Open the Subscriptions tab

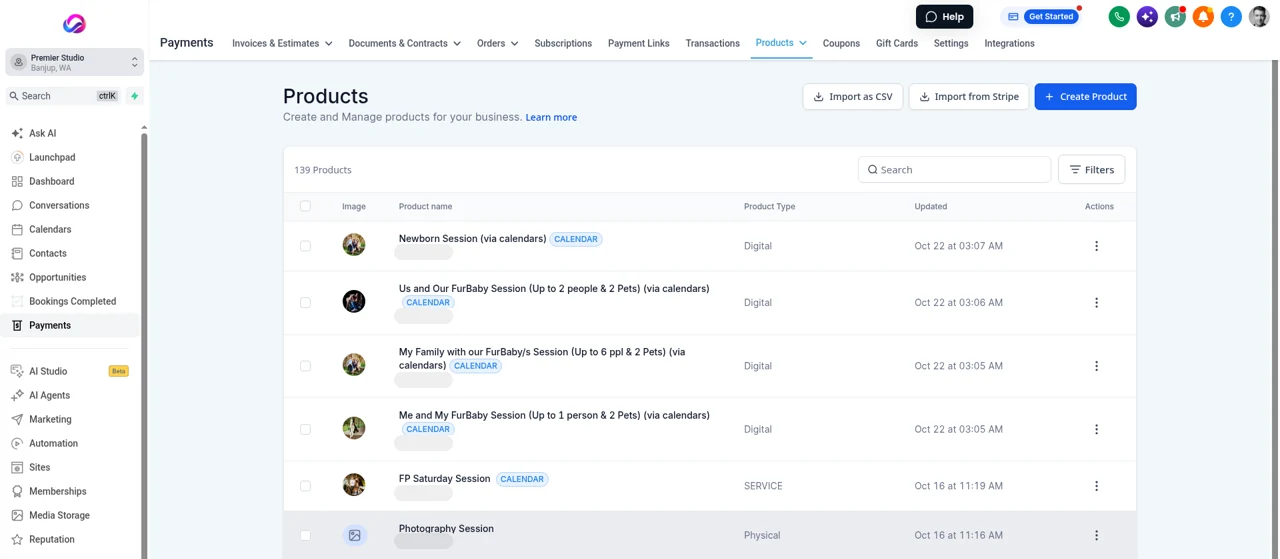pos(563,44)
